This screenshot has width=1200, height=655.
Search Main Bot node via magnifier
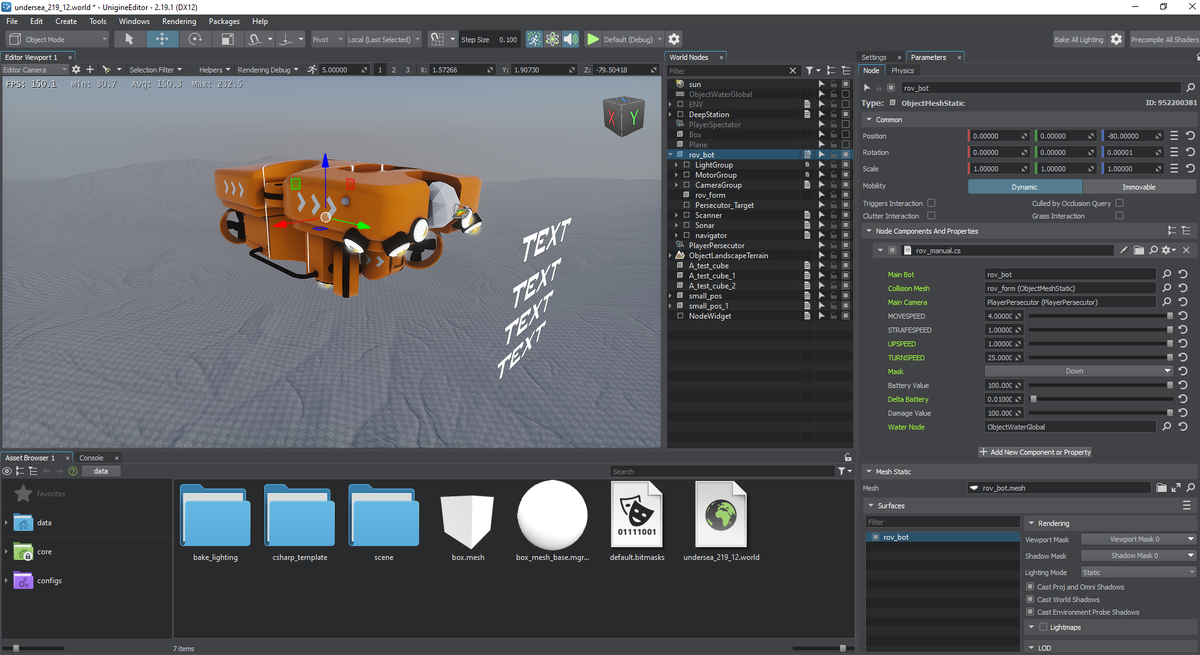tap(1166, 274)
